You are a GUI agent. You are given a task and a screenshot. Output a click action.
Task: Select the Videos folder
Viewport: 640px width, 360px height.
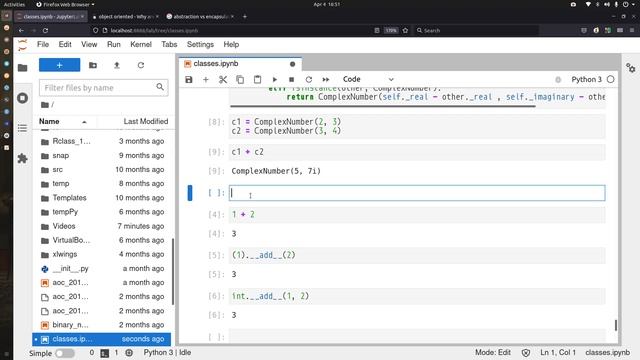point(103,226)
